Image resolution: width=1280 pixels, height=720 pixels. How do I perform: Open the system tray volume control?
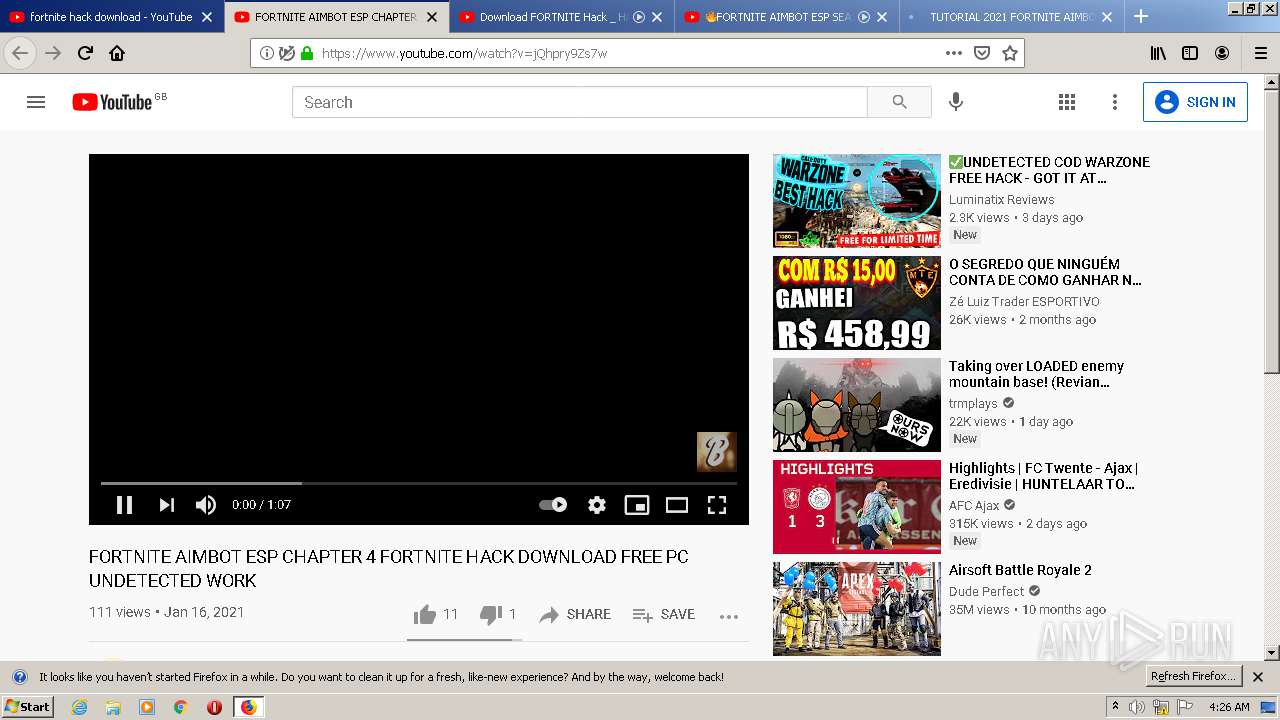pyautogui.click(x=1137, y=707)
